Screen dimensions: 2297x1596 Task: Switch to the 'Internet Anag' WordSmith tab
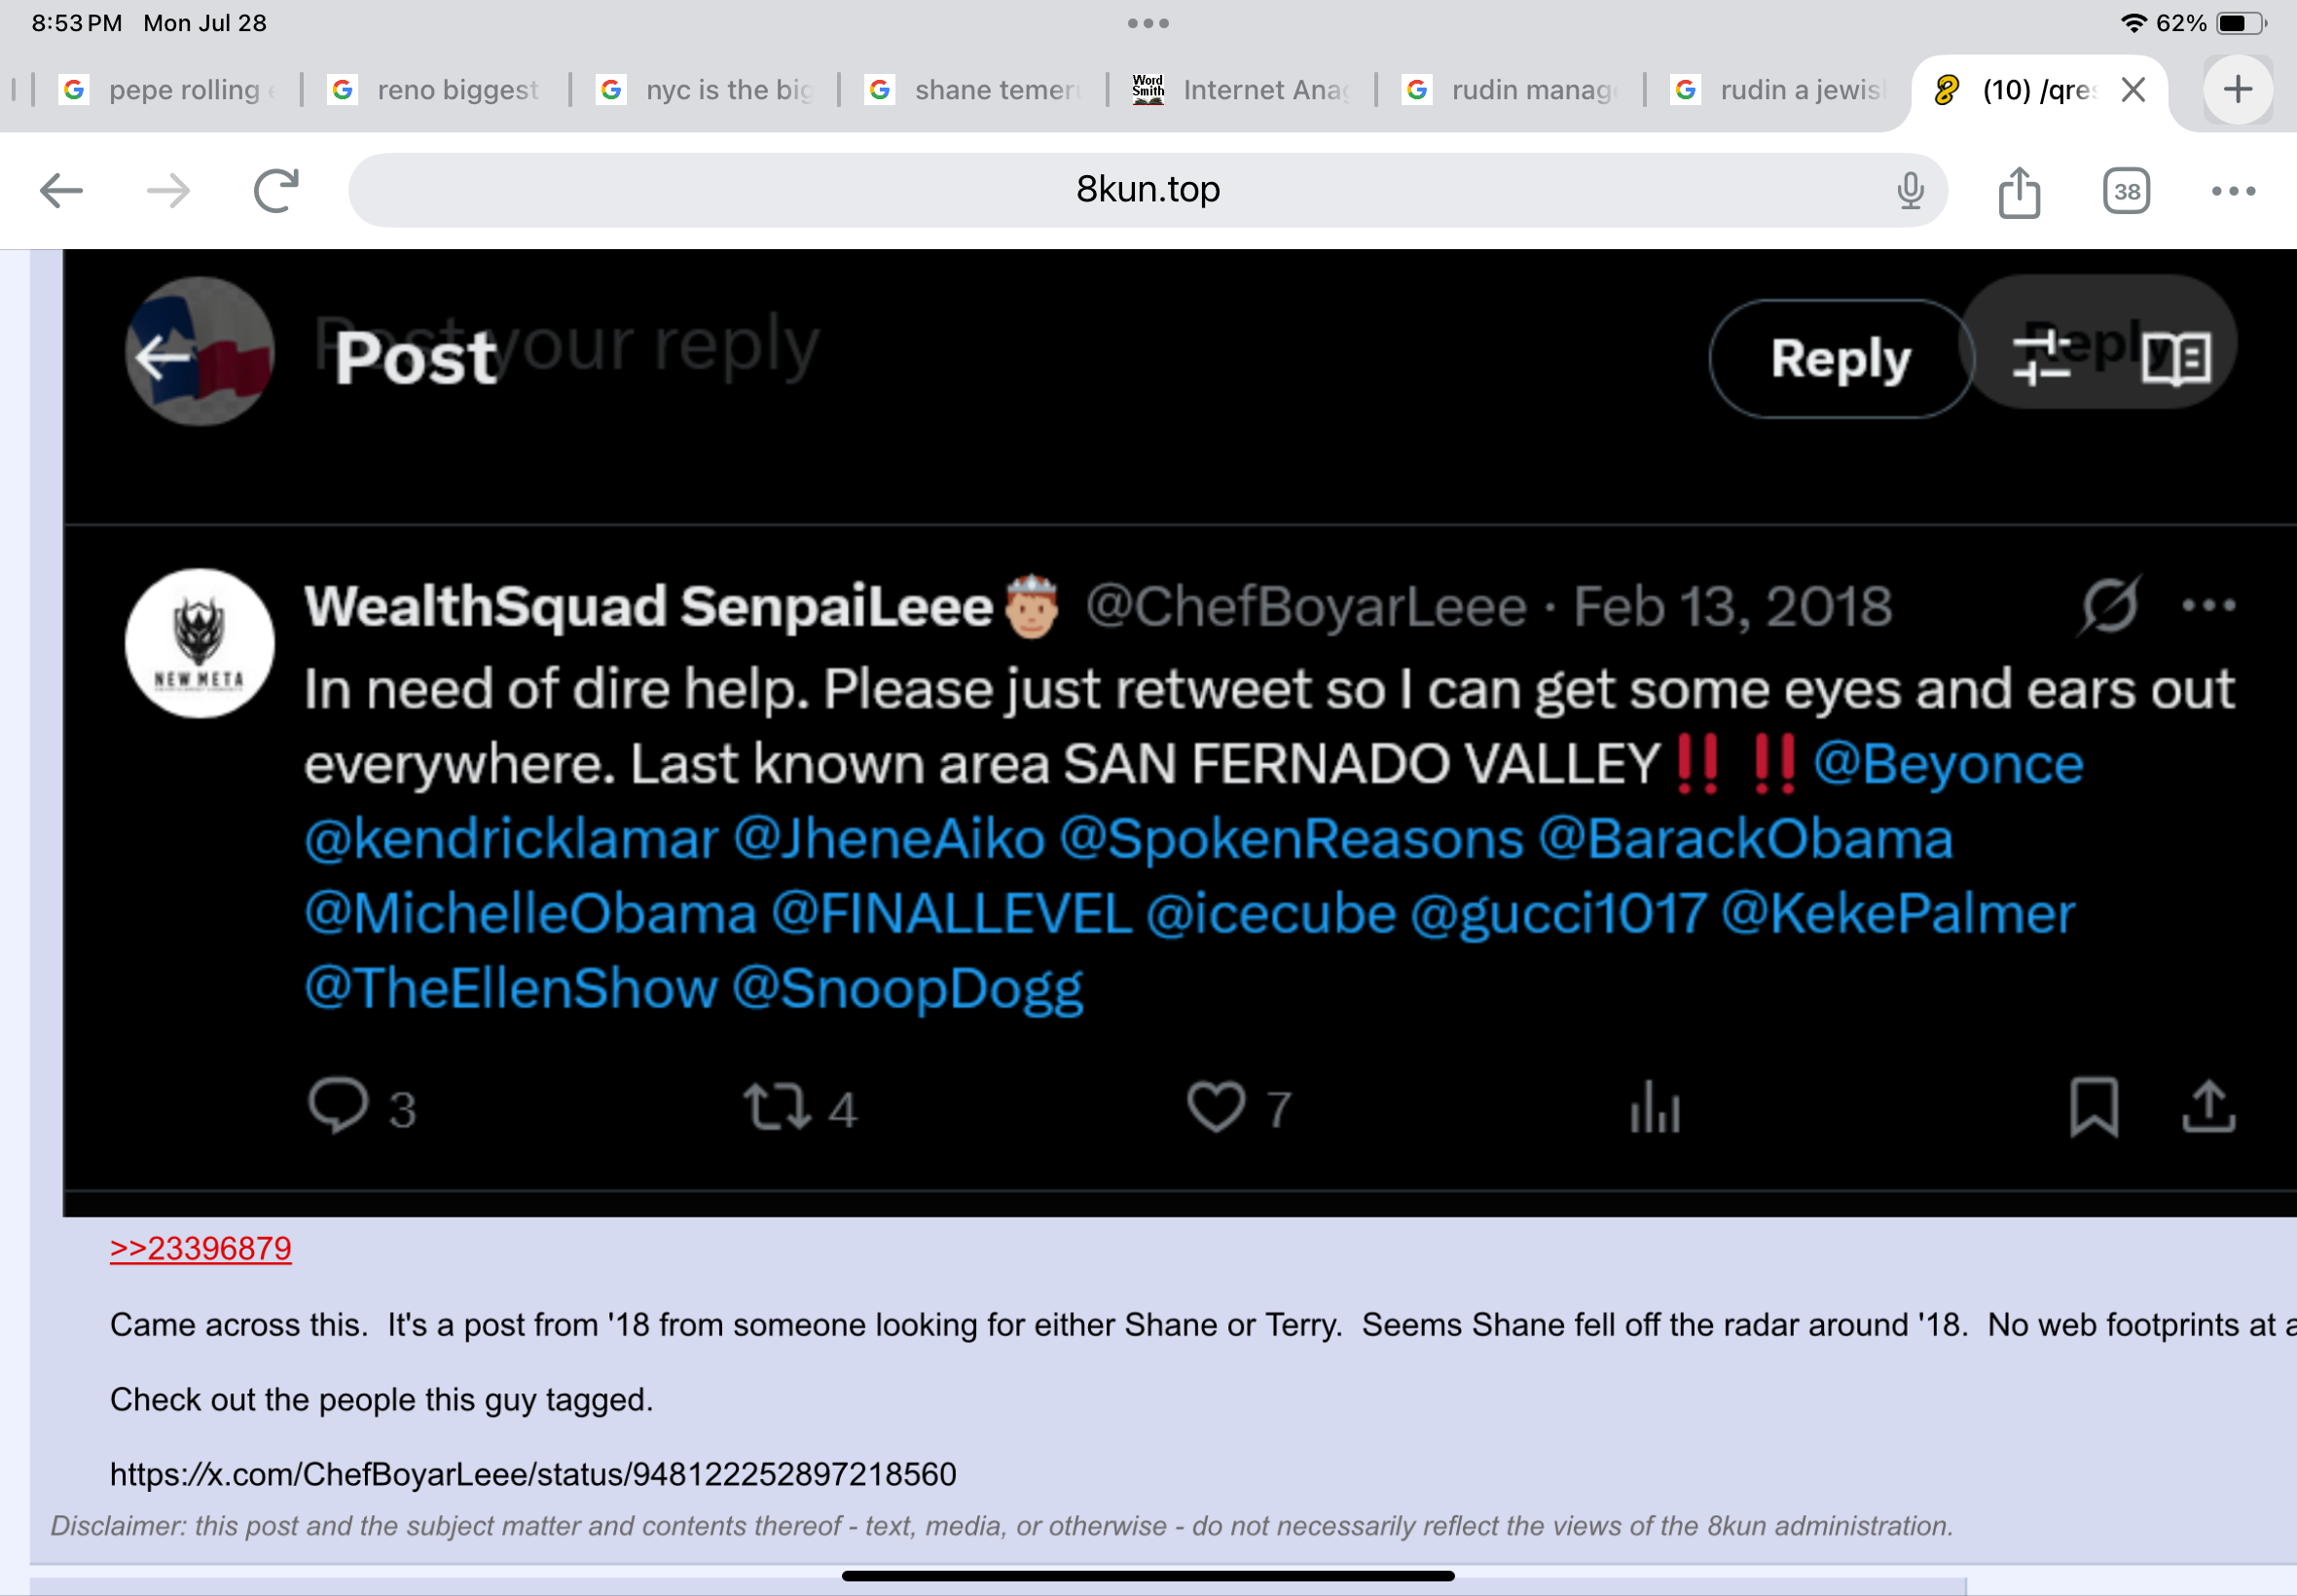tap(1242, 89)
